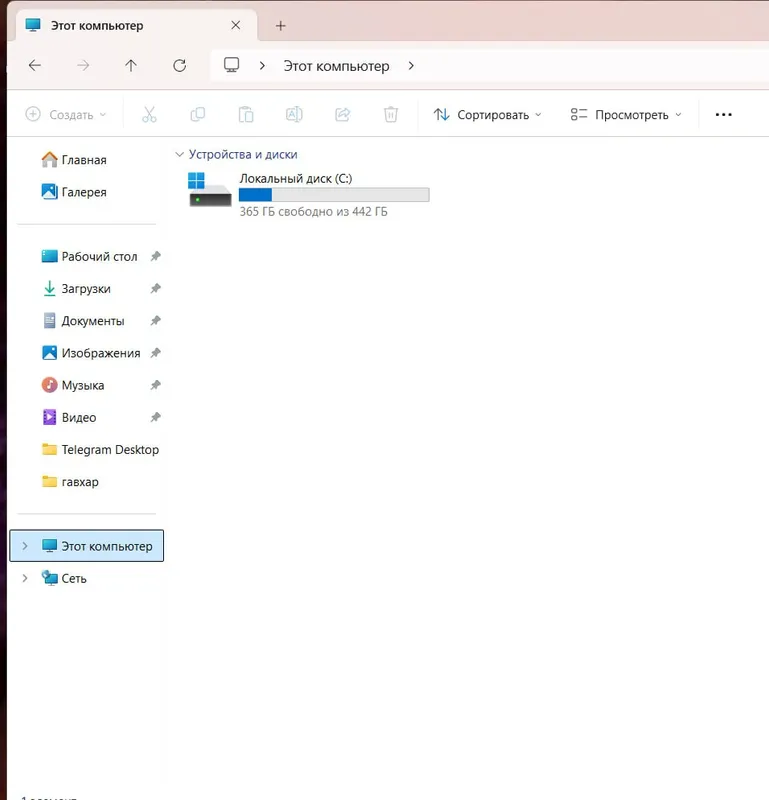Go up one folder level
The width and height of the screenshot is (769, 800).
pyautogui.click(x=131, y=65)
